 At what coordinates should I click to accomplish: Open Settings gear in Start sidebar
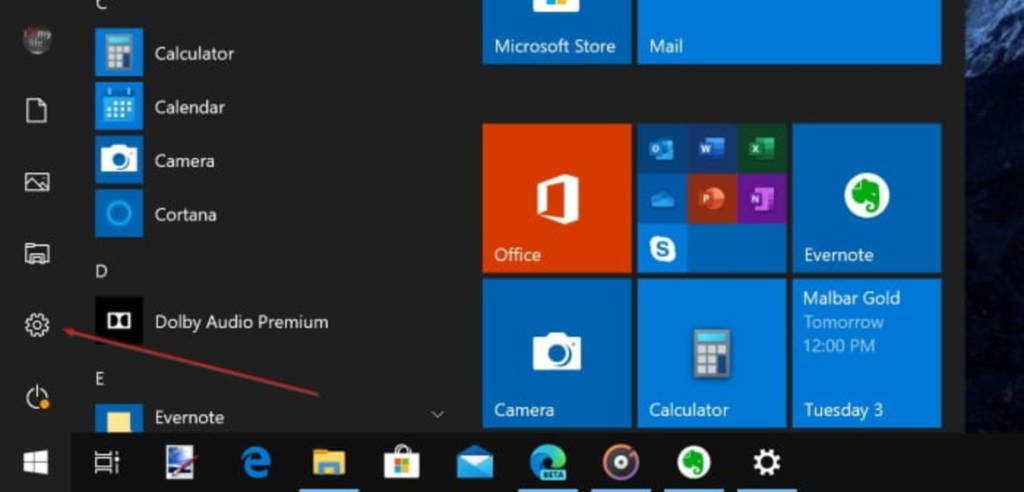(37, 325)
